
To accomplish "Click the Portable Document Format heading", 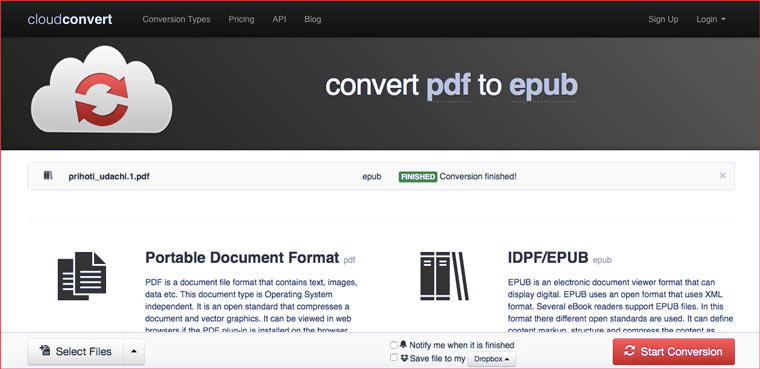I will [x=242, y=257].
